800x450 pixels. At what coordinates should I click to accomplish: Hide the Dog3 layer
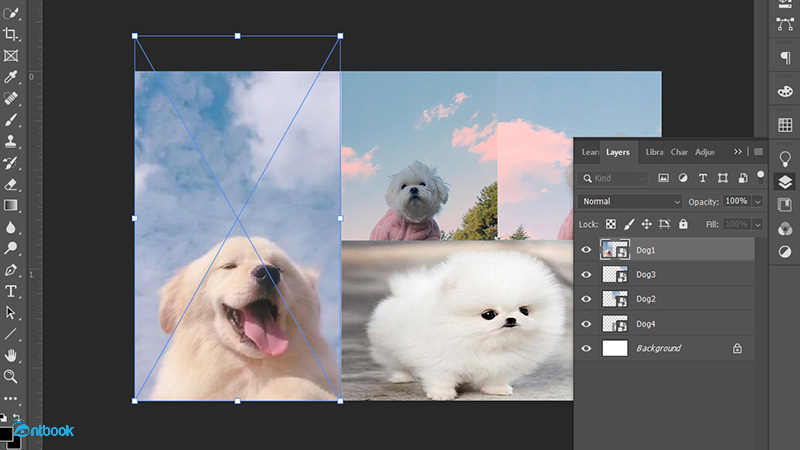pos(586,274)
